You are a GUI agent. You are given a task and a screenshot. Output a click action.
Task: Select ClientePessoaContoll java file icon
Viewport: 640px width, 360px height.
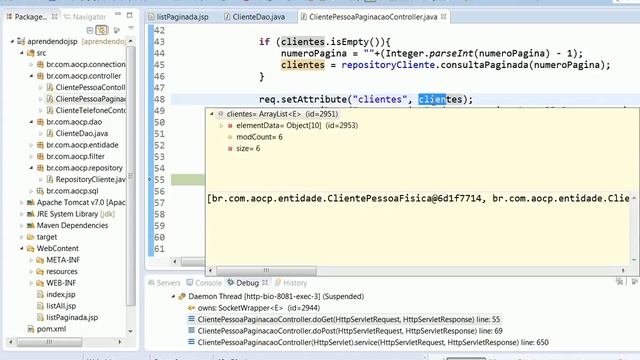50,87
